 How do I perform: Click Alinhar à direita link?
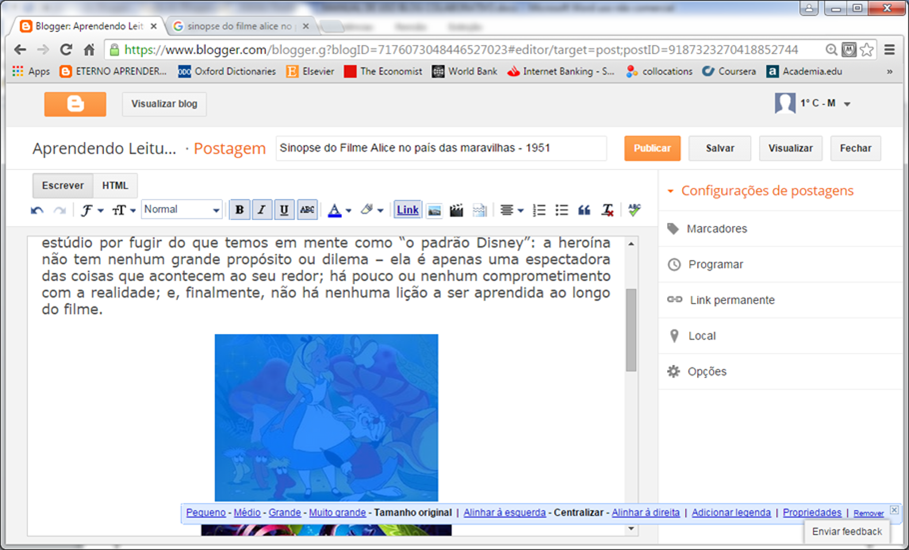(646, 513)
